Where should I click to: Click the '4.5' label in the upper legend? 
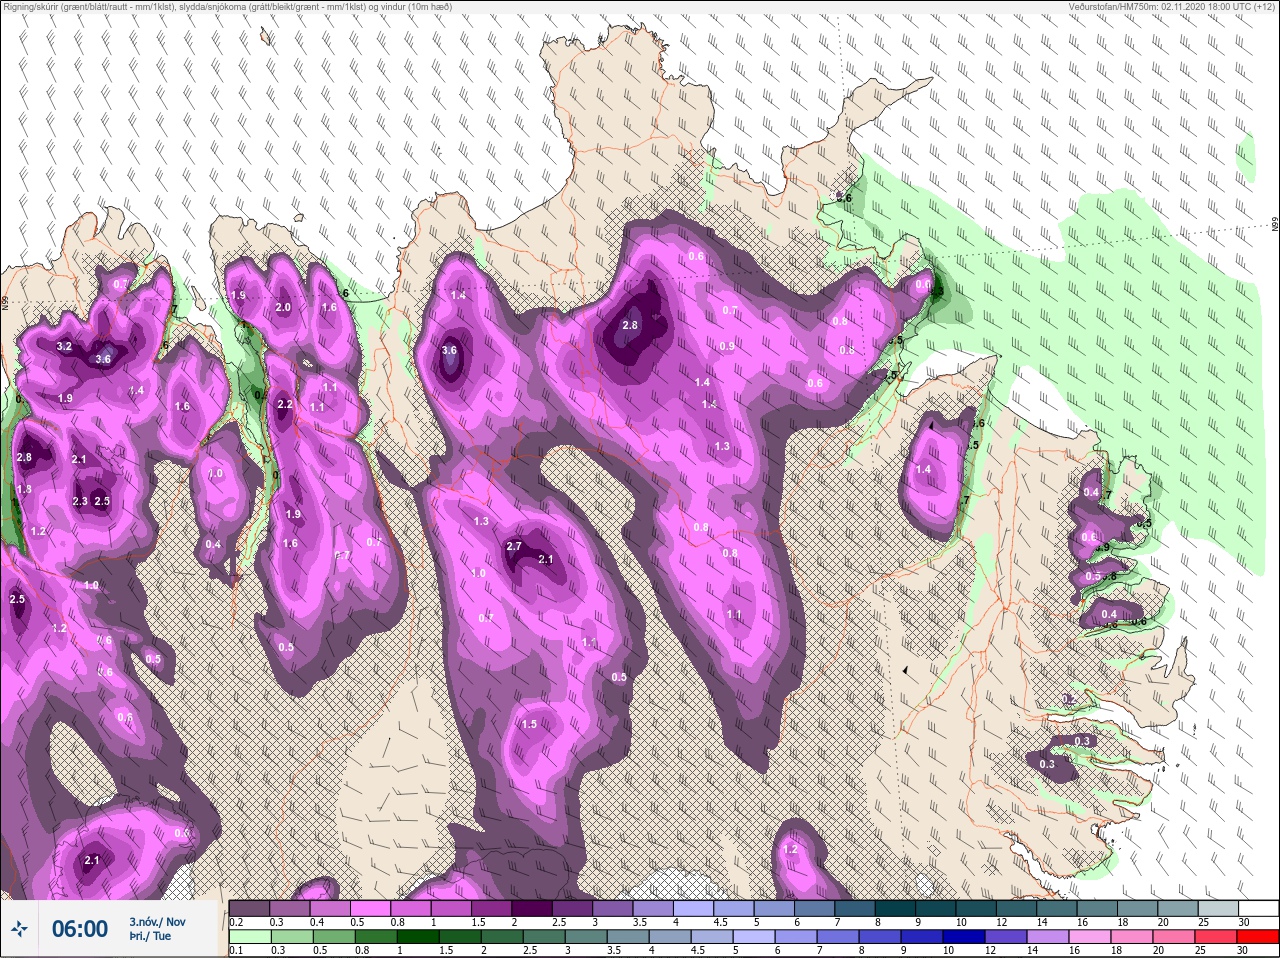point(720,922)
